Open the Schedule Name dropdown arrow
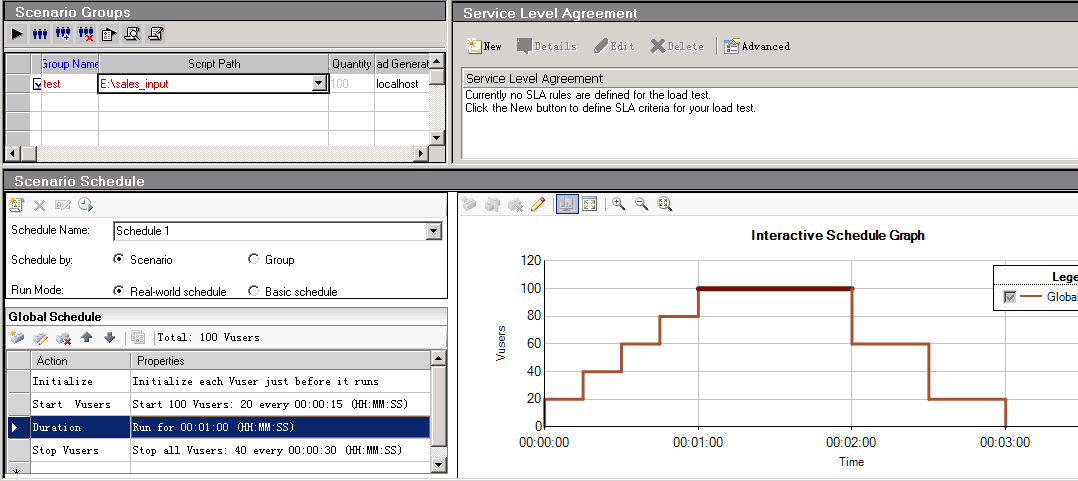The image size is (1078, 481). (x=433, y=232)
